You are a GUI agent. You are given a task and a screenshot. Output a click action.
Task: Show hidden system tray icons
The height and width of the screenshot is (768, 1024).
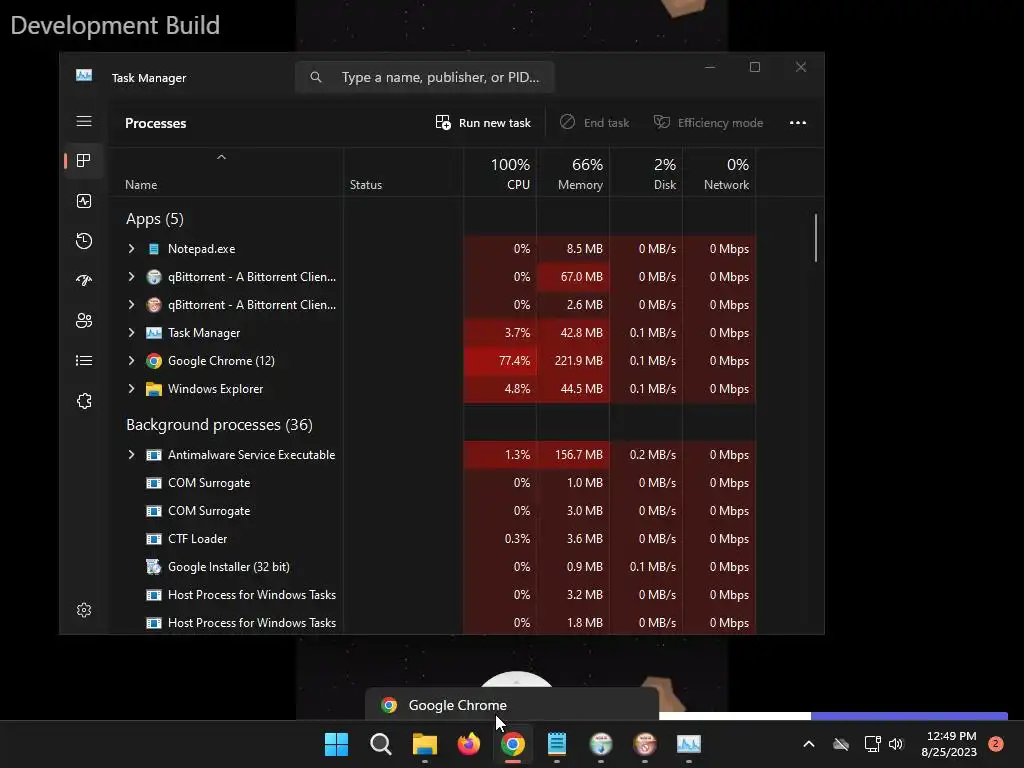tap(808, 744)
